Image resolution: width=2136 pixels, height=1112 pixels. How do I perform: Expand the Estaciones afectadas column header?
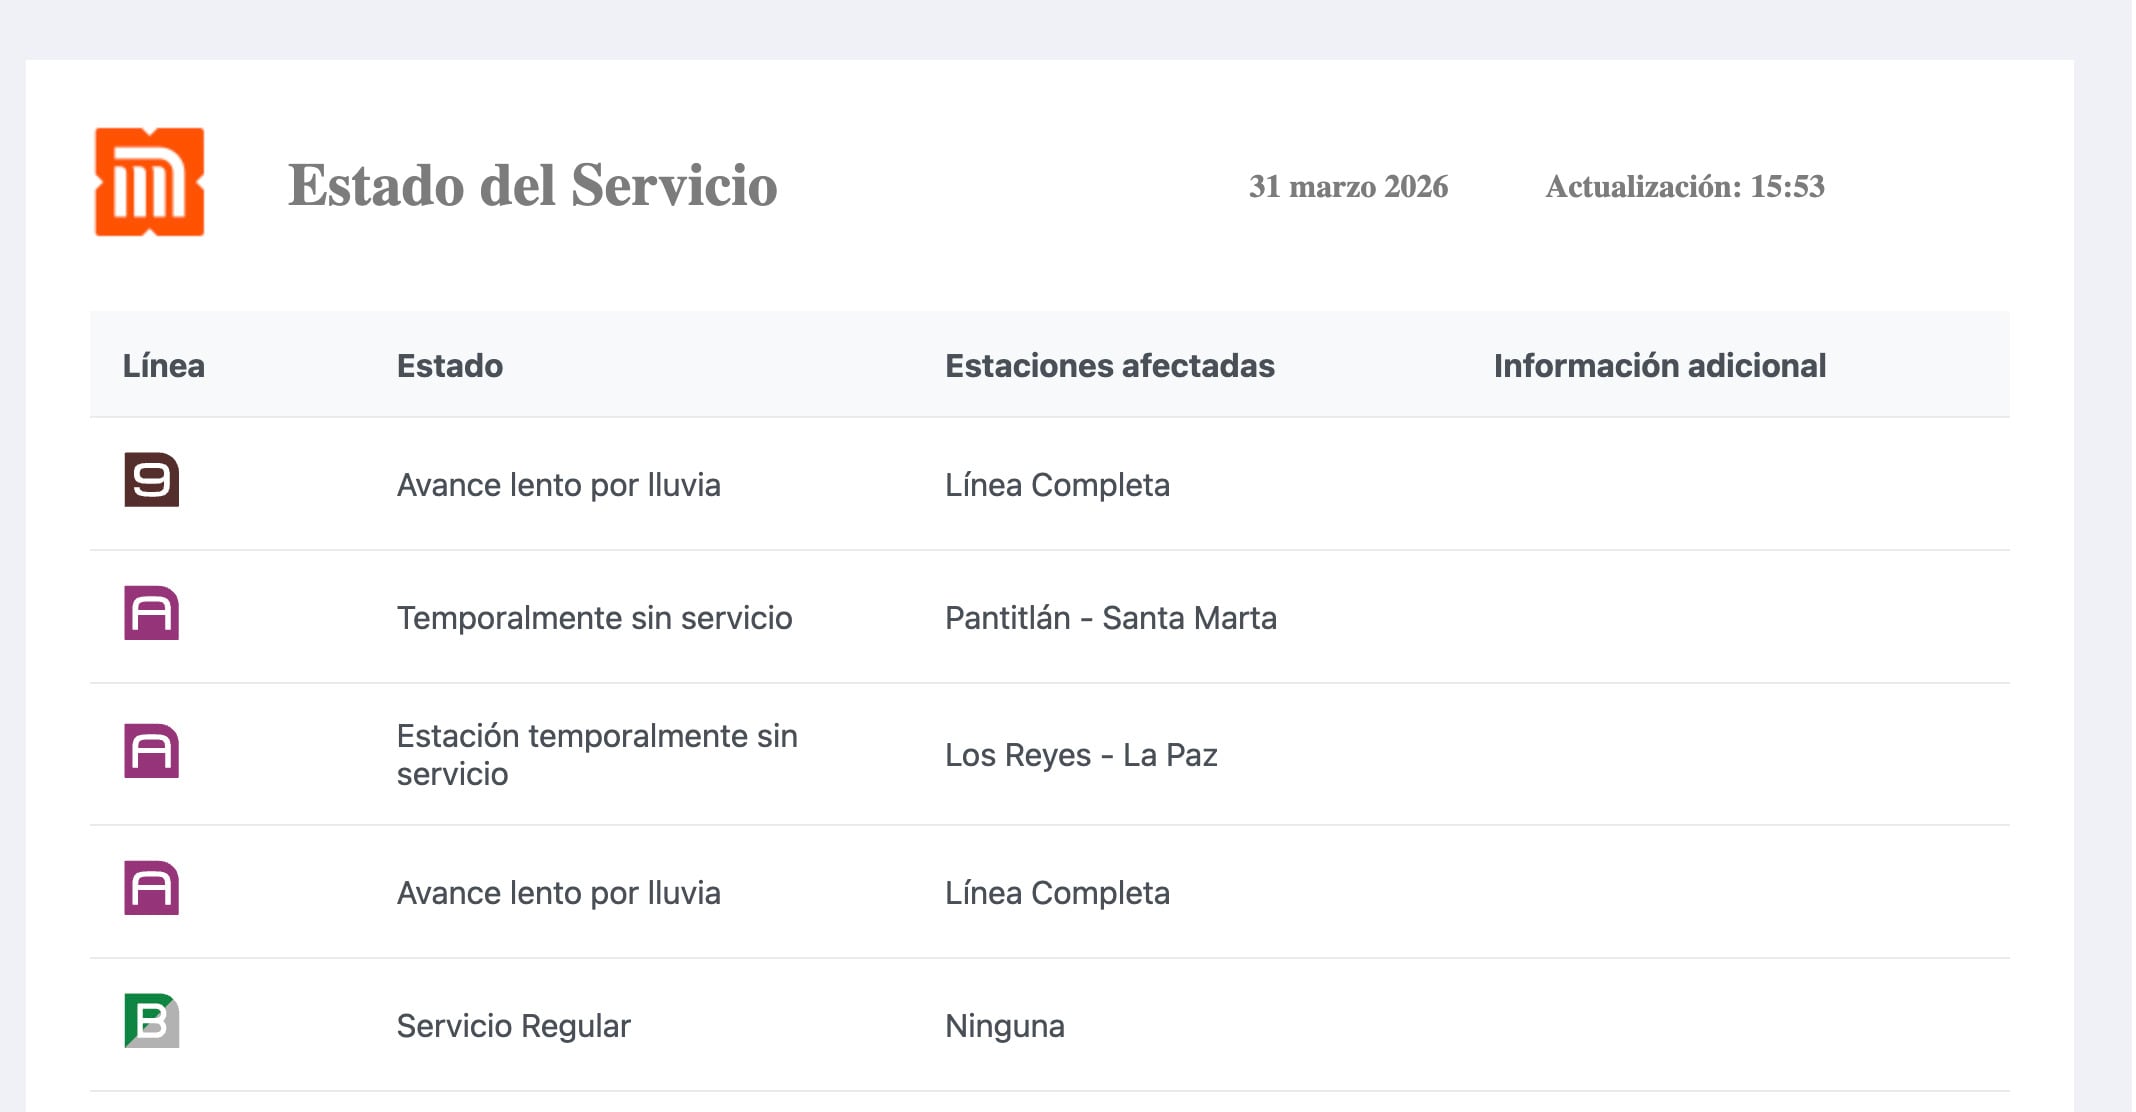[x=1110, y=365]
